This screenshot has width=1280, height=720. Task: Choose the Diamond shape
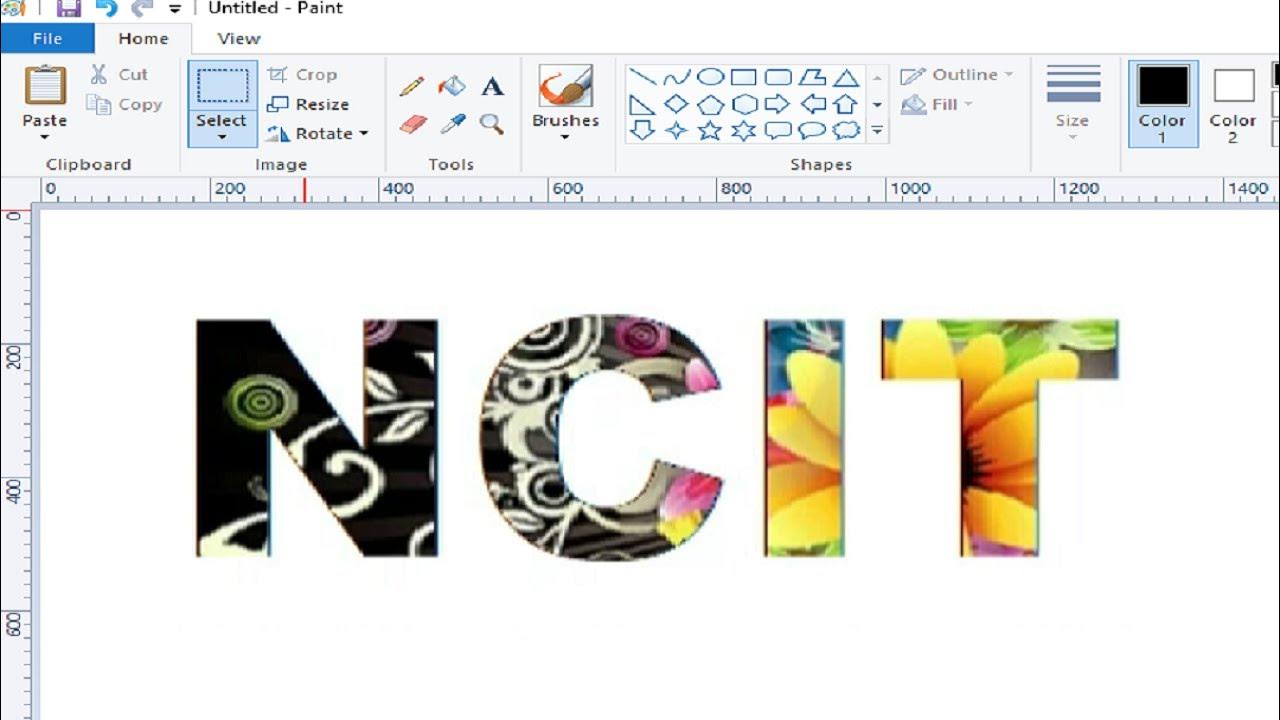pyautogui.click(x=676, y=104)
